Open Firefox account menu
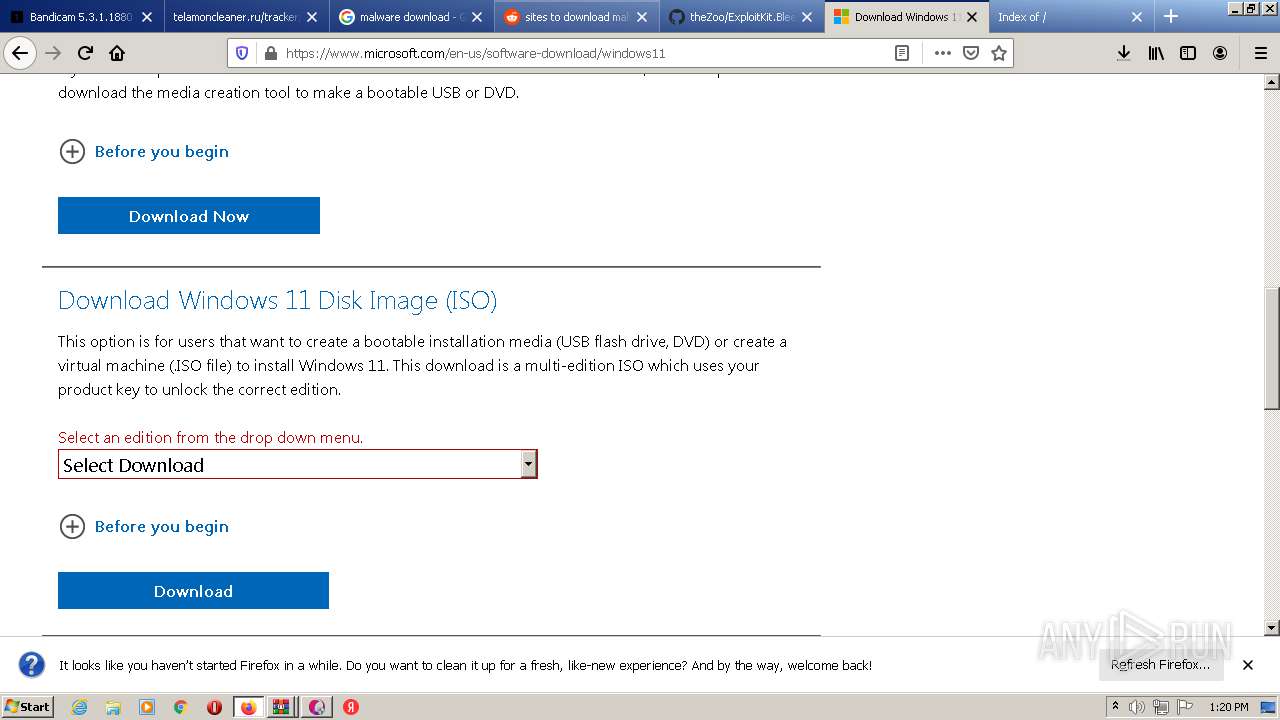Viewport: 1280px width, 720px height. tap(1220, 53)
